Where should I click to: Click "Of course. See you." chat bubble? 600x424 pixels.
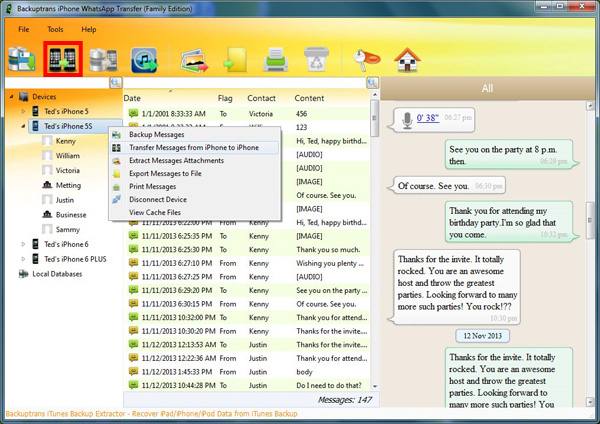tap(446, 186)
